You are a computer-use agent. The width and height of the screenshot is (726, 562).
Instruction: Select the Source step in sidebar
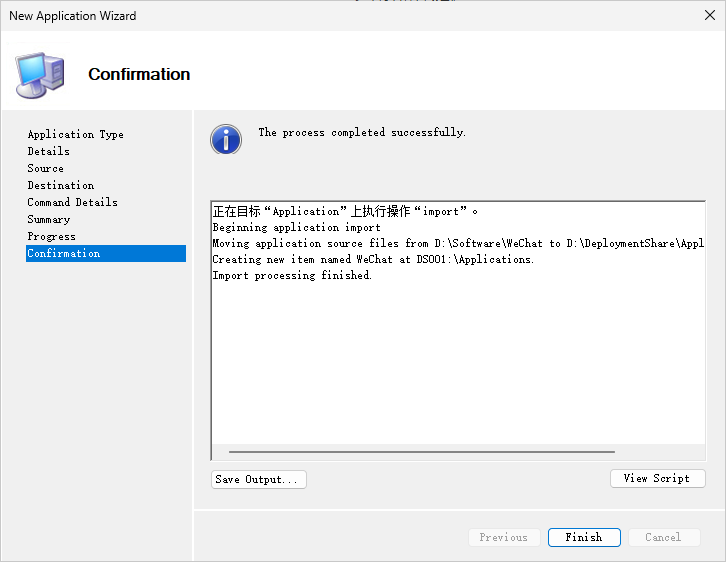[46, 168]
